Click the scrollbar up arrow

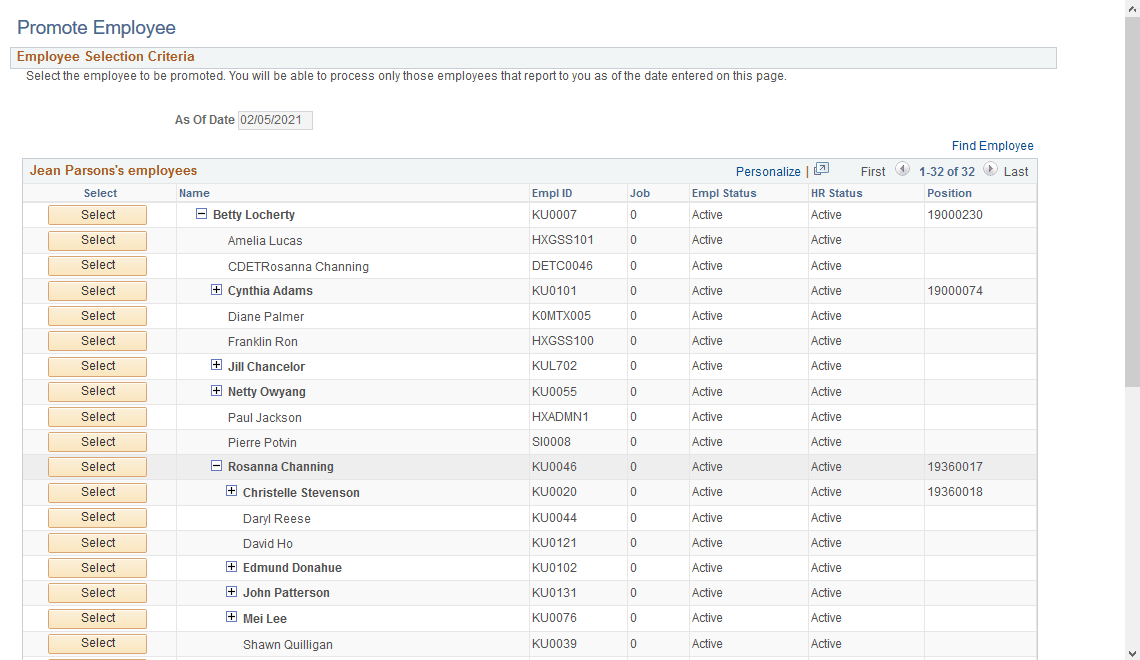[1133, 7]
